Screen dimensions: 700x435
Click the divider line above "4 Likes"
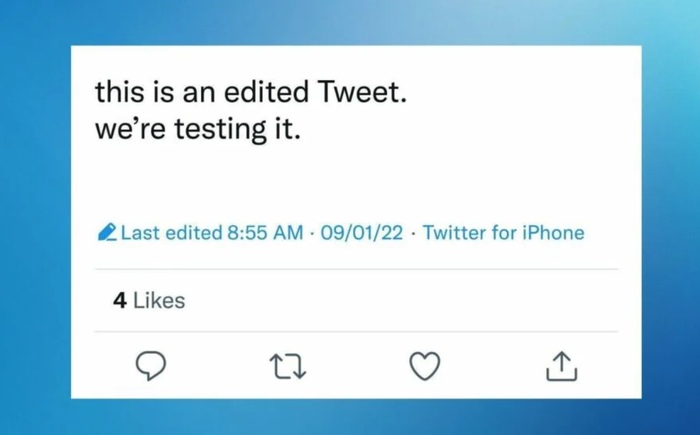point(356,269)
